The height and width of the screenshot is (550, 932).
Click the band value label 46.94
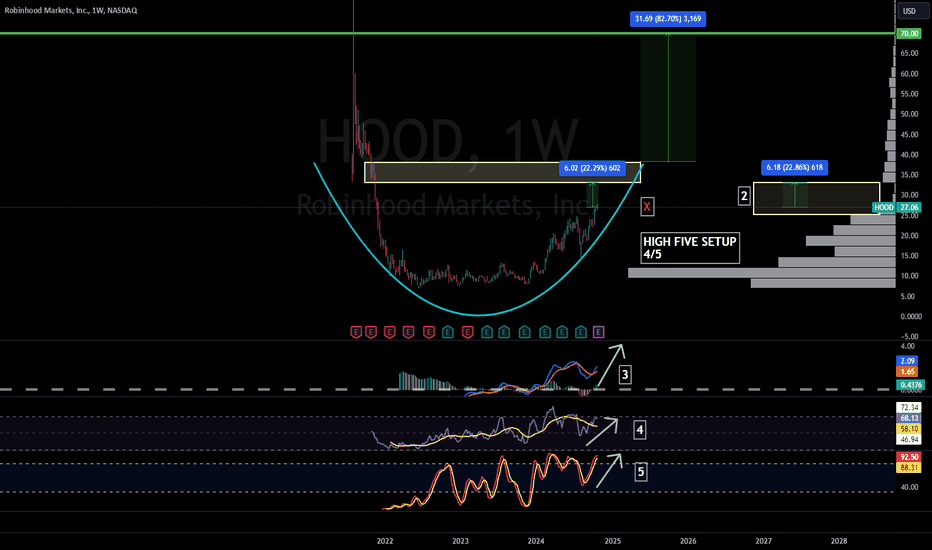909,439
